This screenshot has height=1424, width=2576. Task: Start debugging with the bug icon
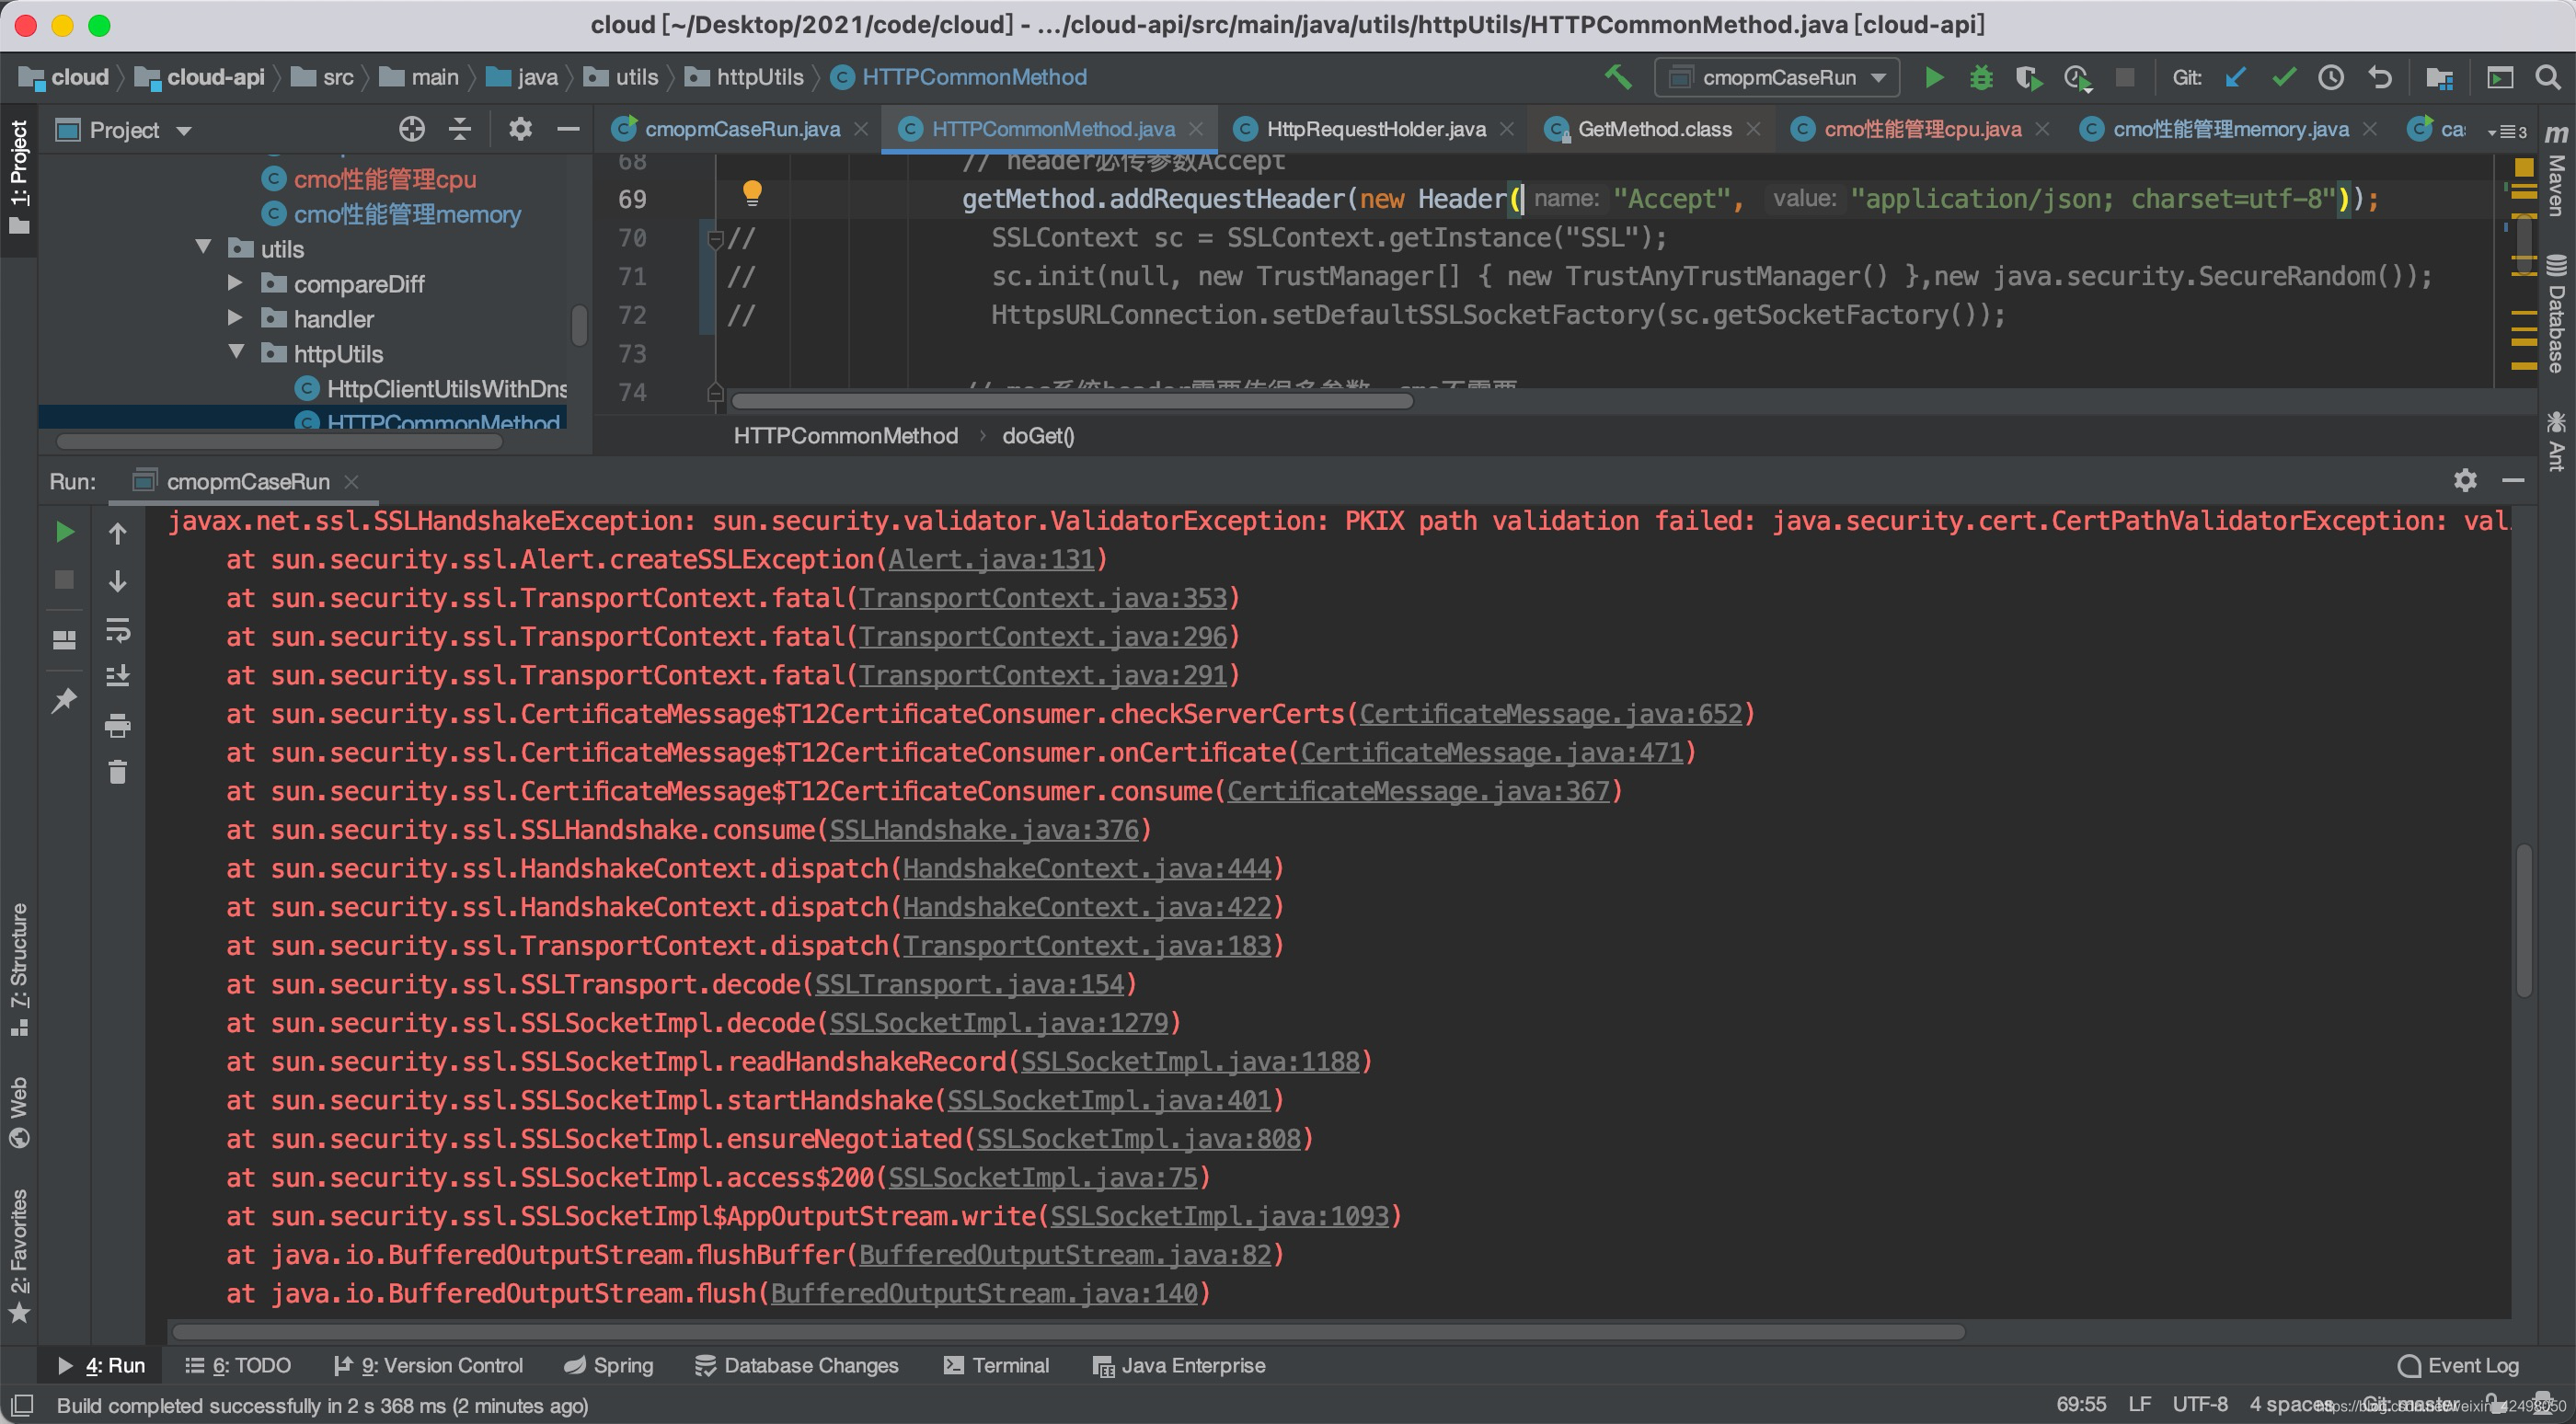tap(1981, 77)
